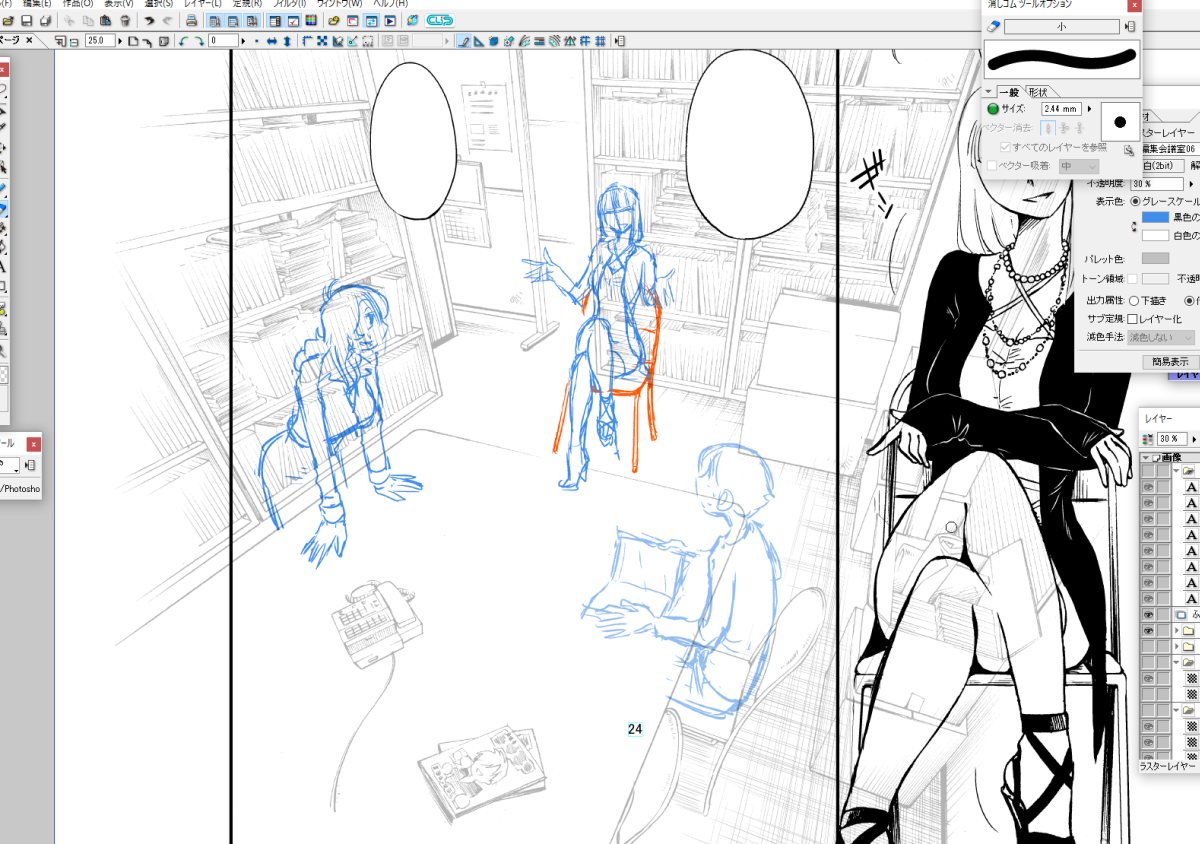1200x844 pixels.
Task: Open the 減色手法 dropdown
Action: [x=1160, y=337]
